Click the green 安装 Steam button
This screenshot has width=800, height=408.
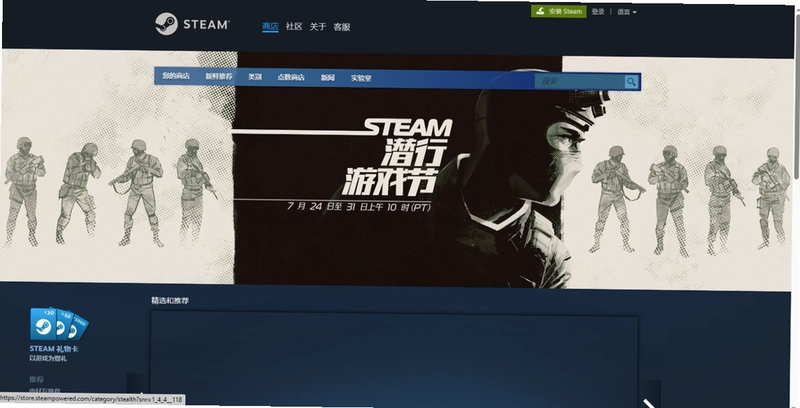[559, 11]
